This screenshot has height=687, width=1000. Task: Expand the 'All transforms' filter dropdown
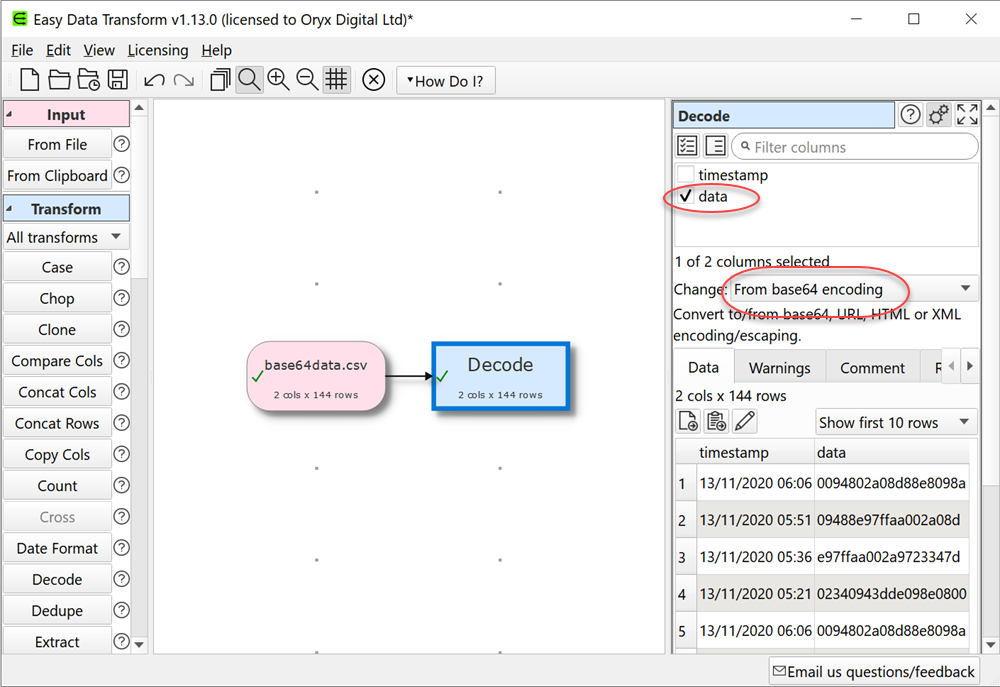(x=65, y=237)
